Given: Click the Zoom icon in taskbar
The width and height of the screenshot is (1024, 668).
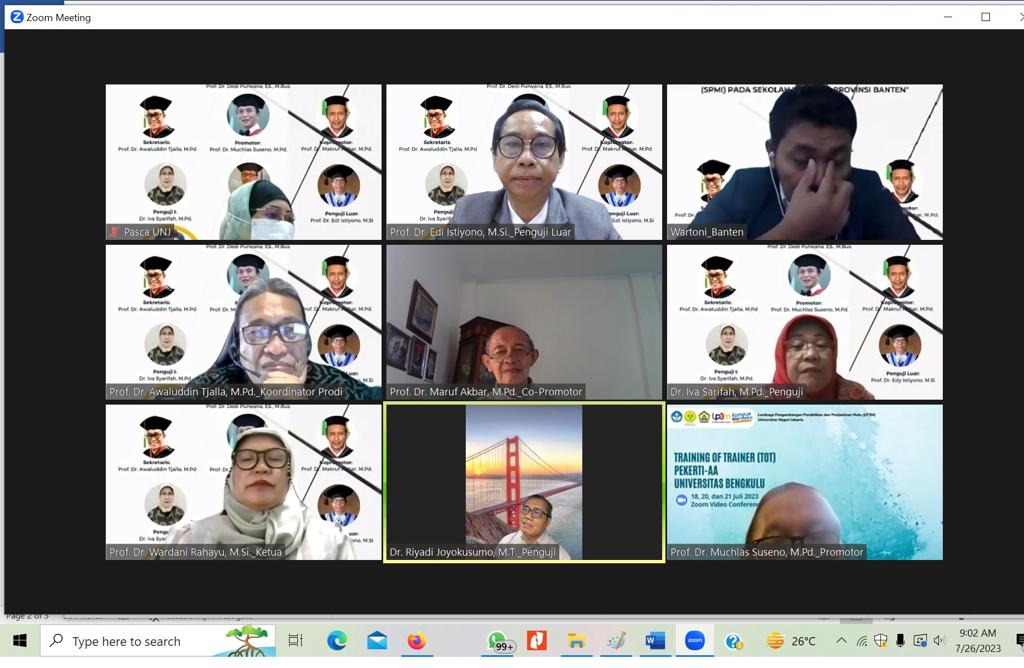Looking at the screenshot, I should click(694, 641).
